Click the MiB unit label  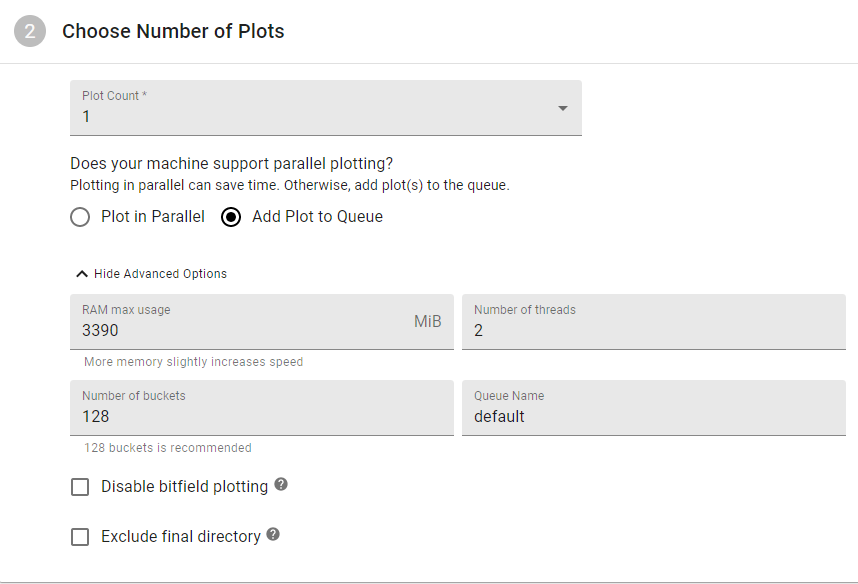427,321
